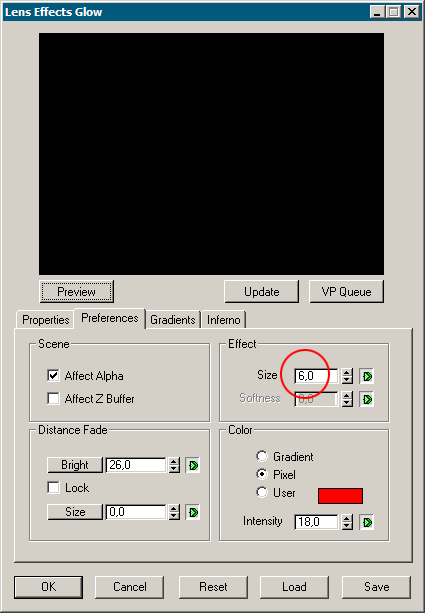Toggle the Bright button in Distance Fade

[75, 465]
